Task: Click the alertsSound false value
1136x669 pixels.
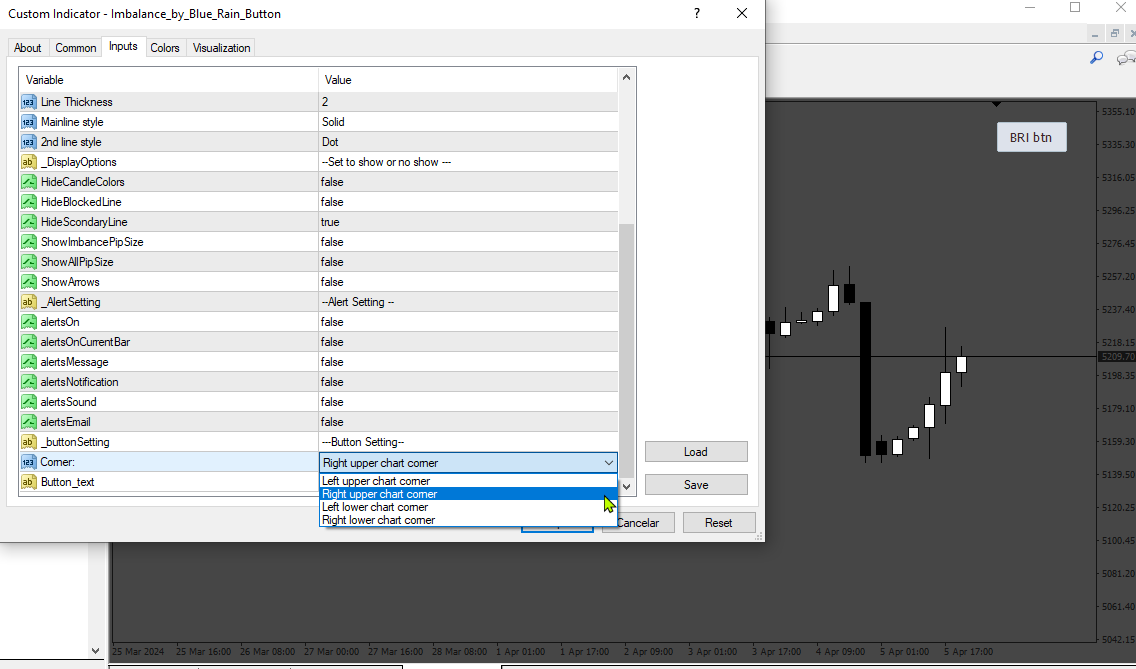Action: (x=333, y=402)
